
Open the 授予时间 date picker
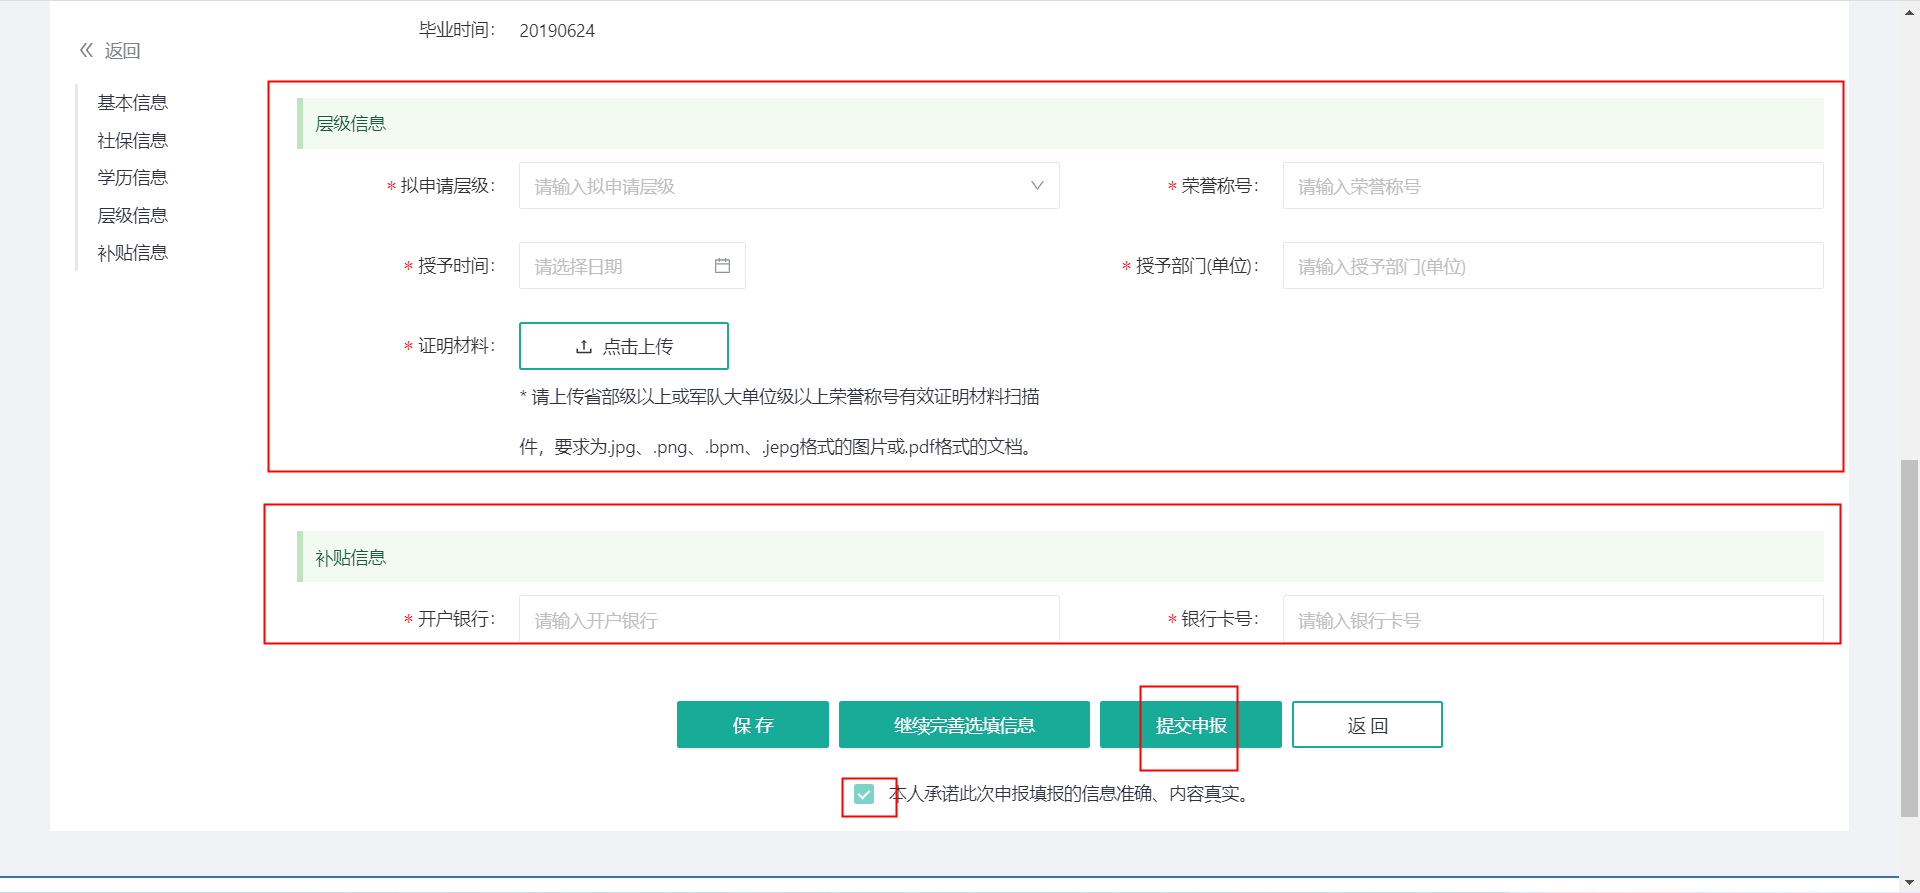[x=620, y=266]
